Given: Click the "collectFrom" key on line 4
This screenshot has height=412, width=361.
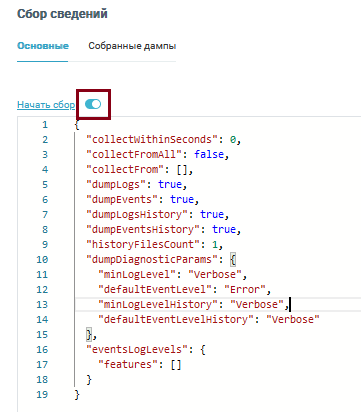Looking at the screenshot, I should click(x=125, y=169).
